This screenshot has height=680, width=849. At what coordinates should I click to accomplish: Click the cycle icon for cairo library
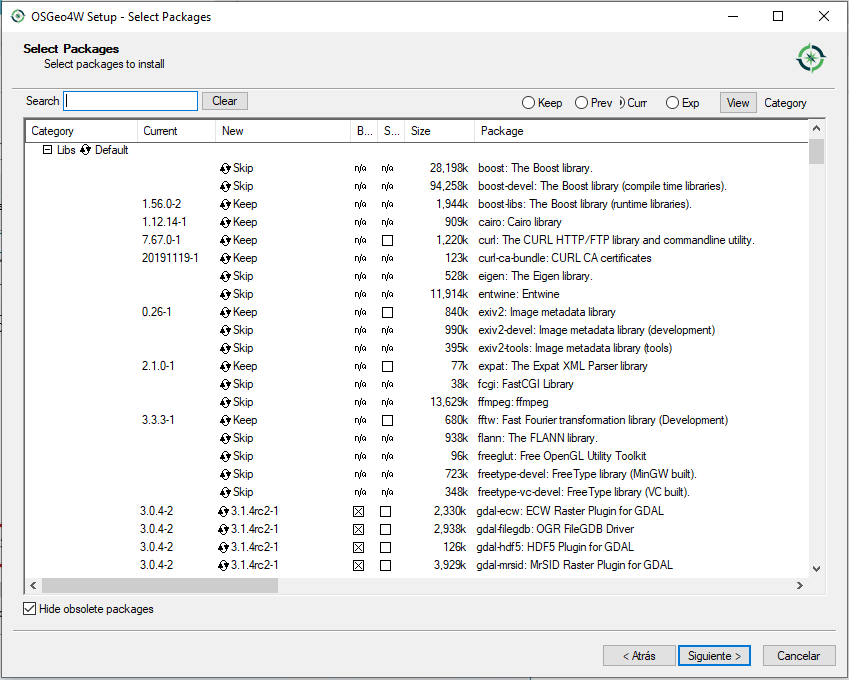pos(225,223)
